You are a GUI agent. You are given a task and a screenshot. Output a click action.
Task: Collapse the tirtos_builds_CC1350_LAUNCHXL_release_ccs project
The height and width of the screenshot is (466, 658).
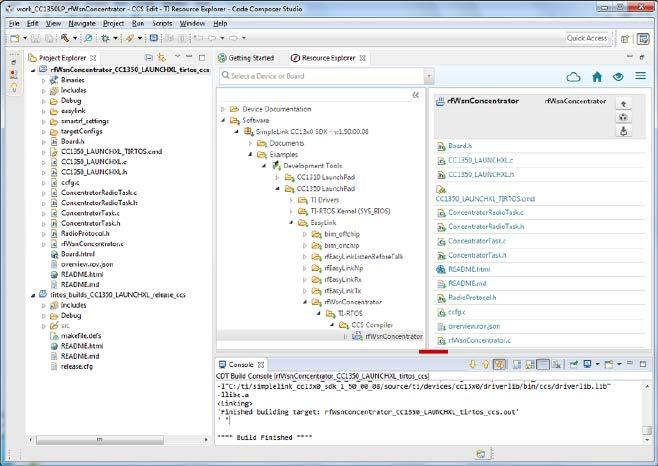click(33, 295)
